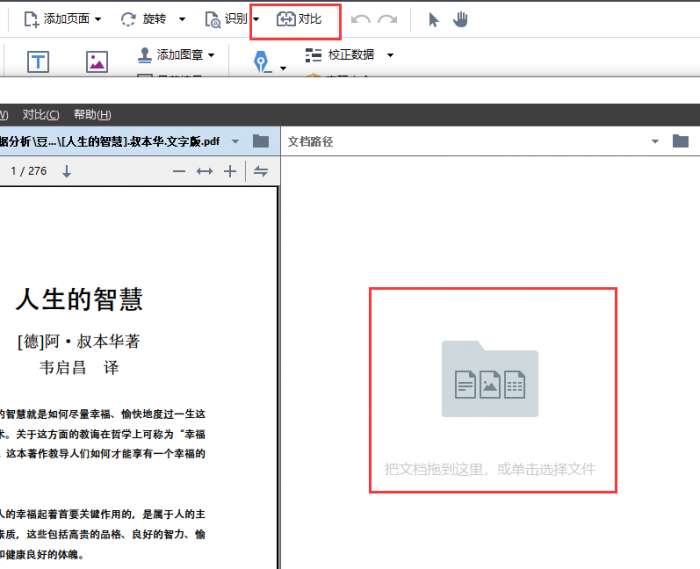
Task: Select the arrow pointer tool
Action: pyautogui.click(x=433, y=19)
